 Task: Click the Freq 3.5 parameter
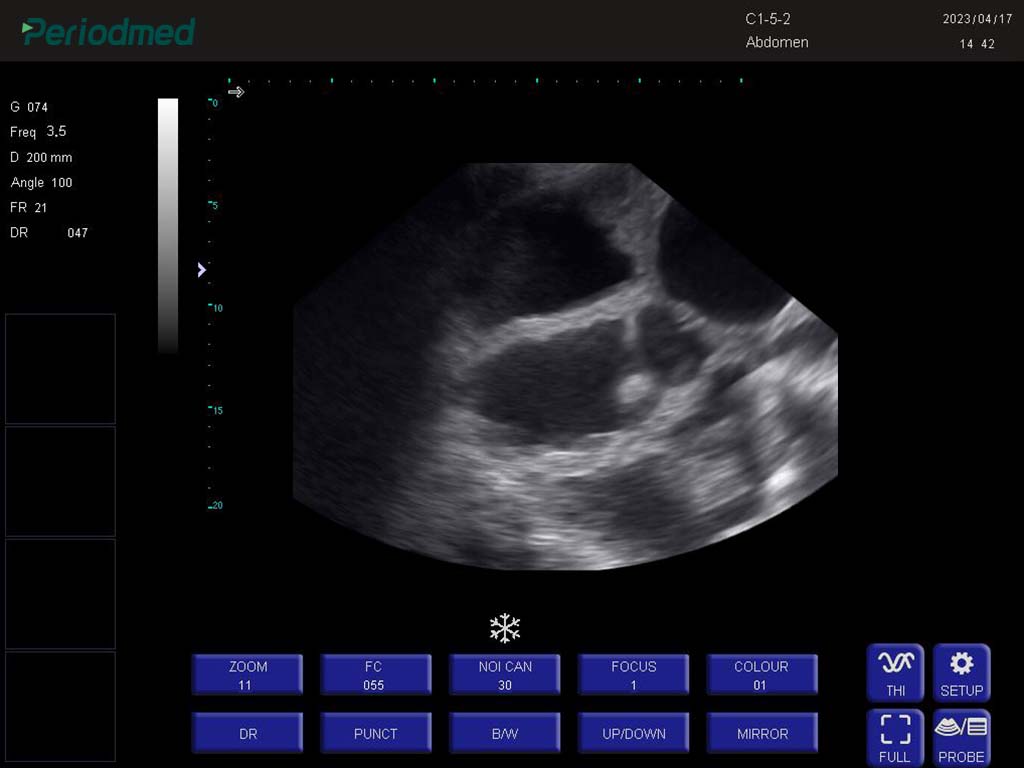click(38, 132)
